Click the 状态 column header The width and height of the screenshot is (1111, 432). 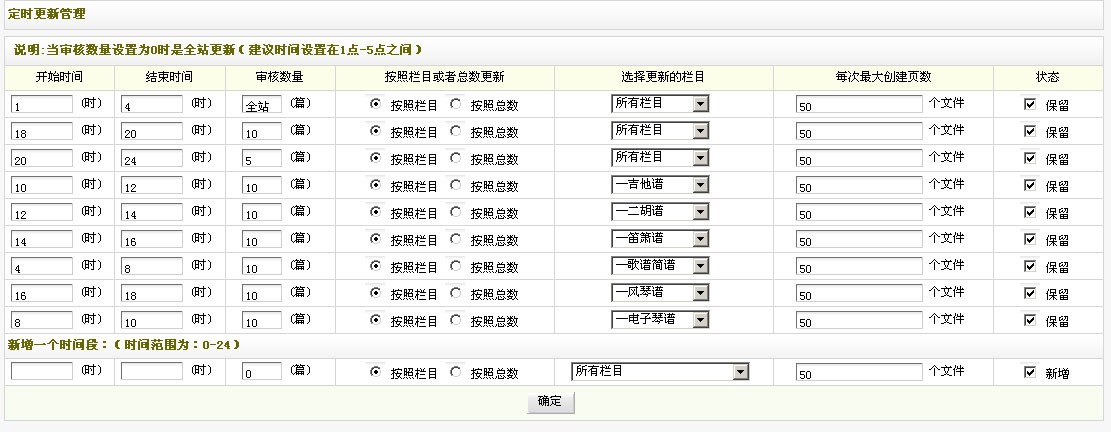pos(1048,76)
